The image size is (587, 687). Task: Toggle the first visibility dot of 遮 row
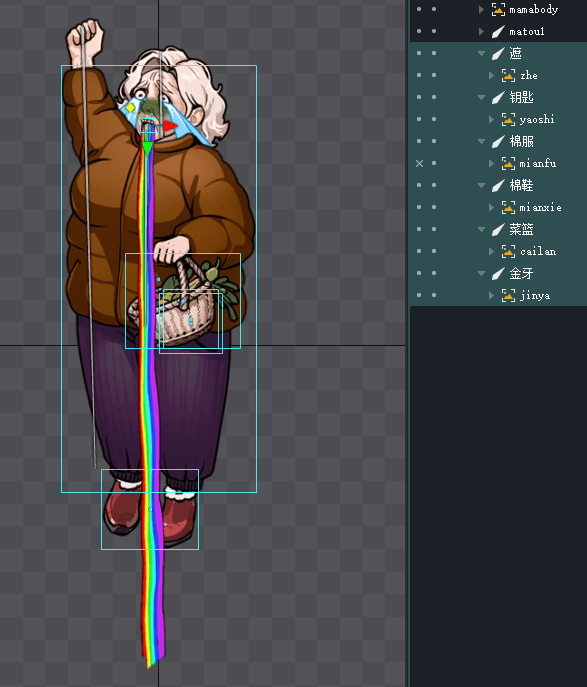pos(419,53)
